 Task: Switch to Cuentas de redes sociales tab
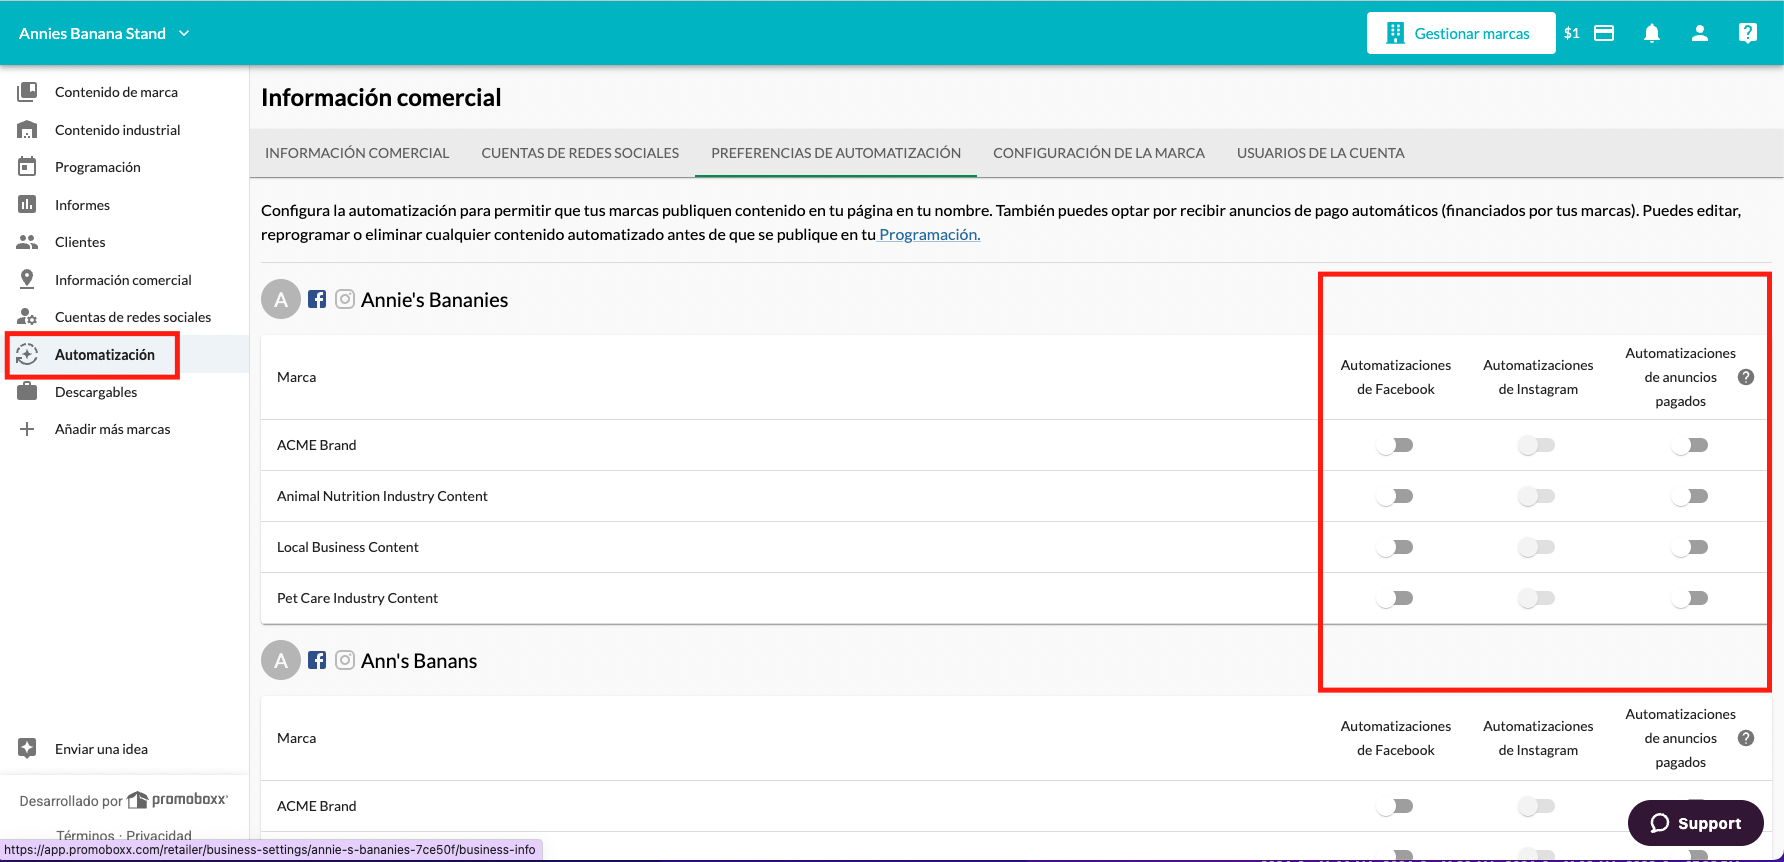pos(580,153)
